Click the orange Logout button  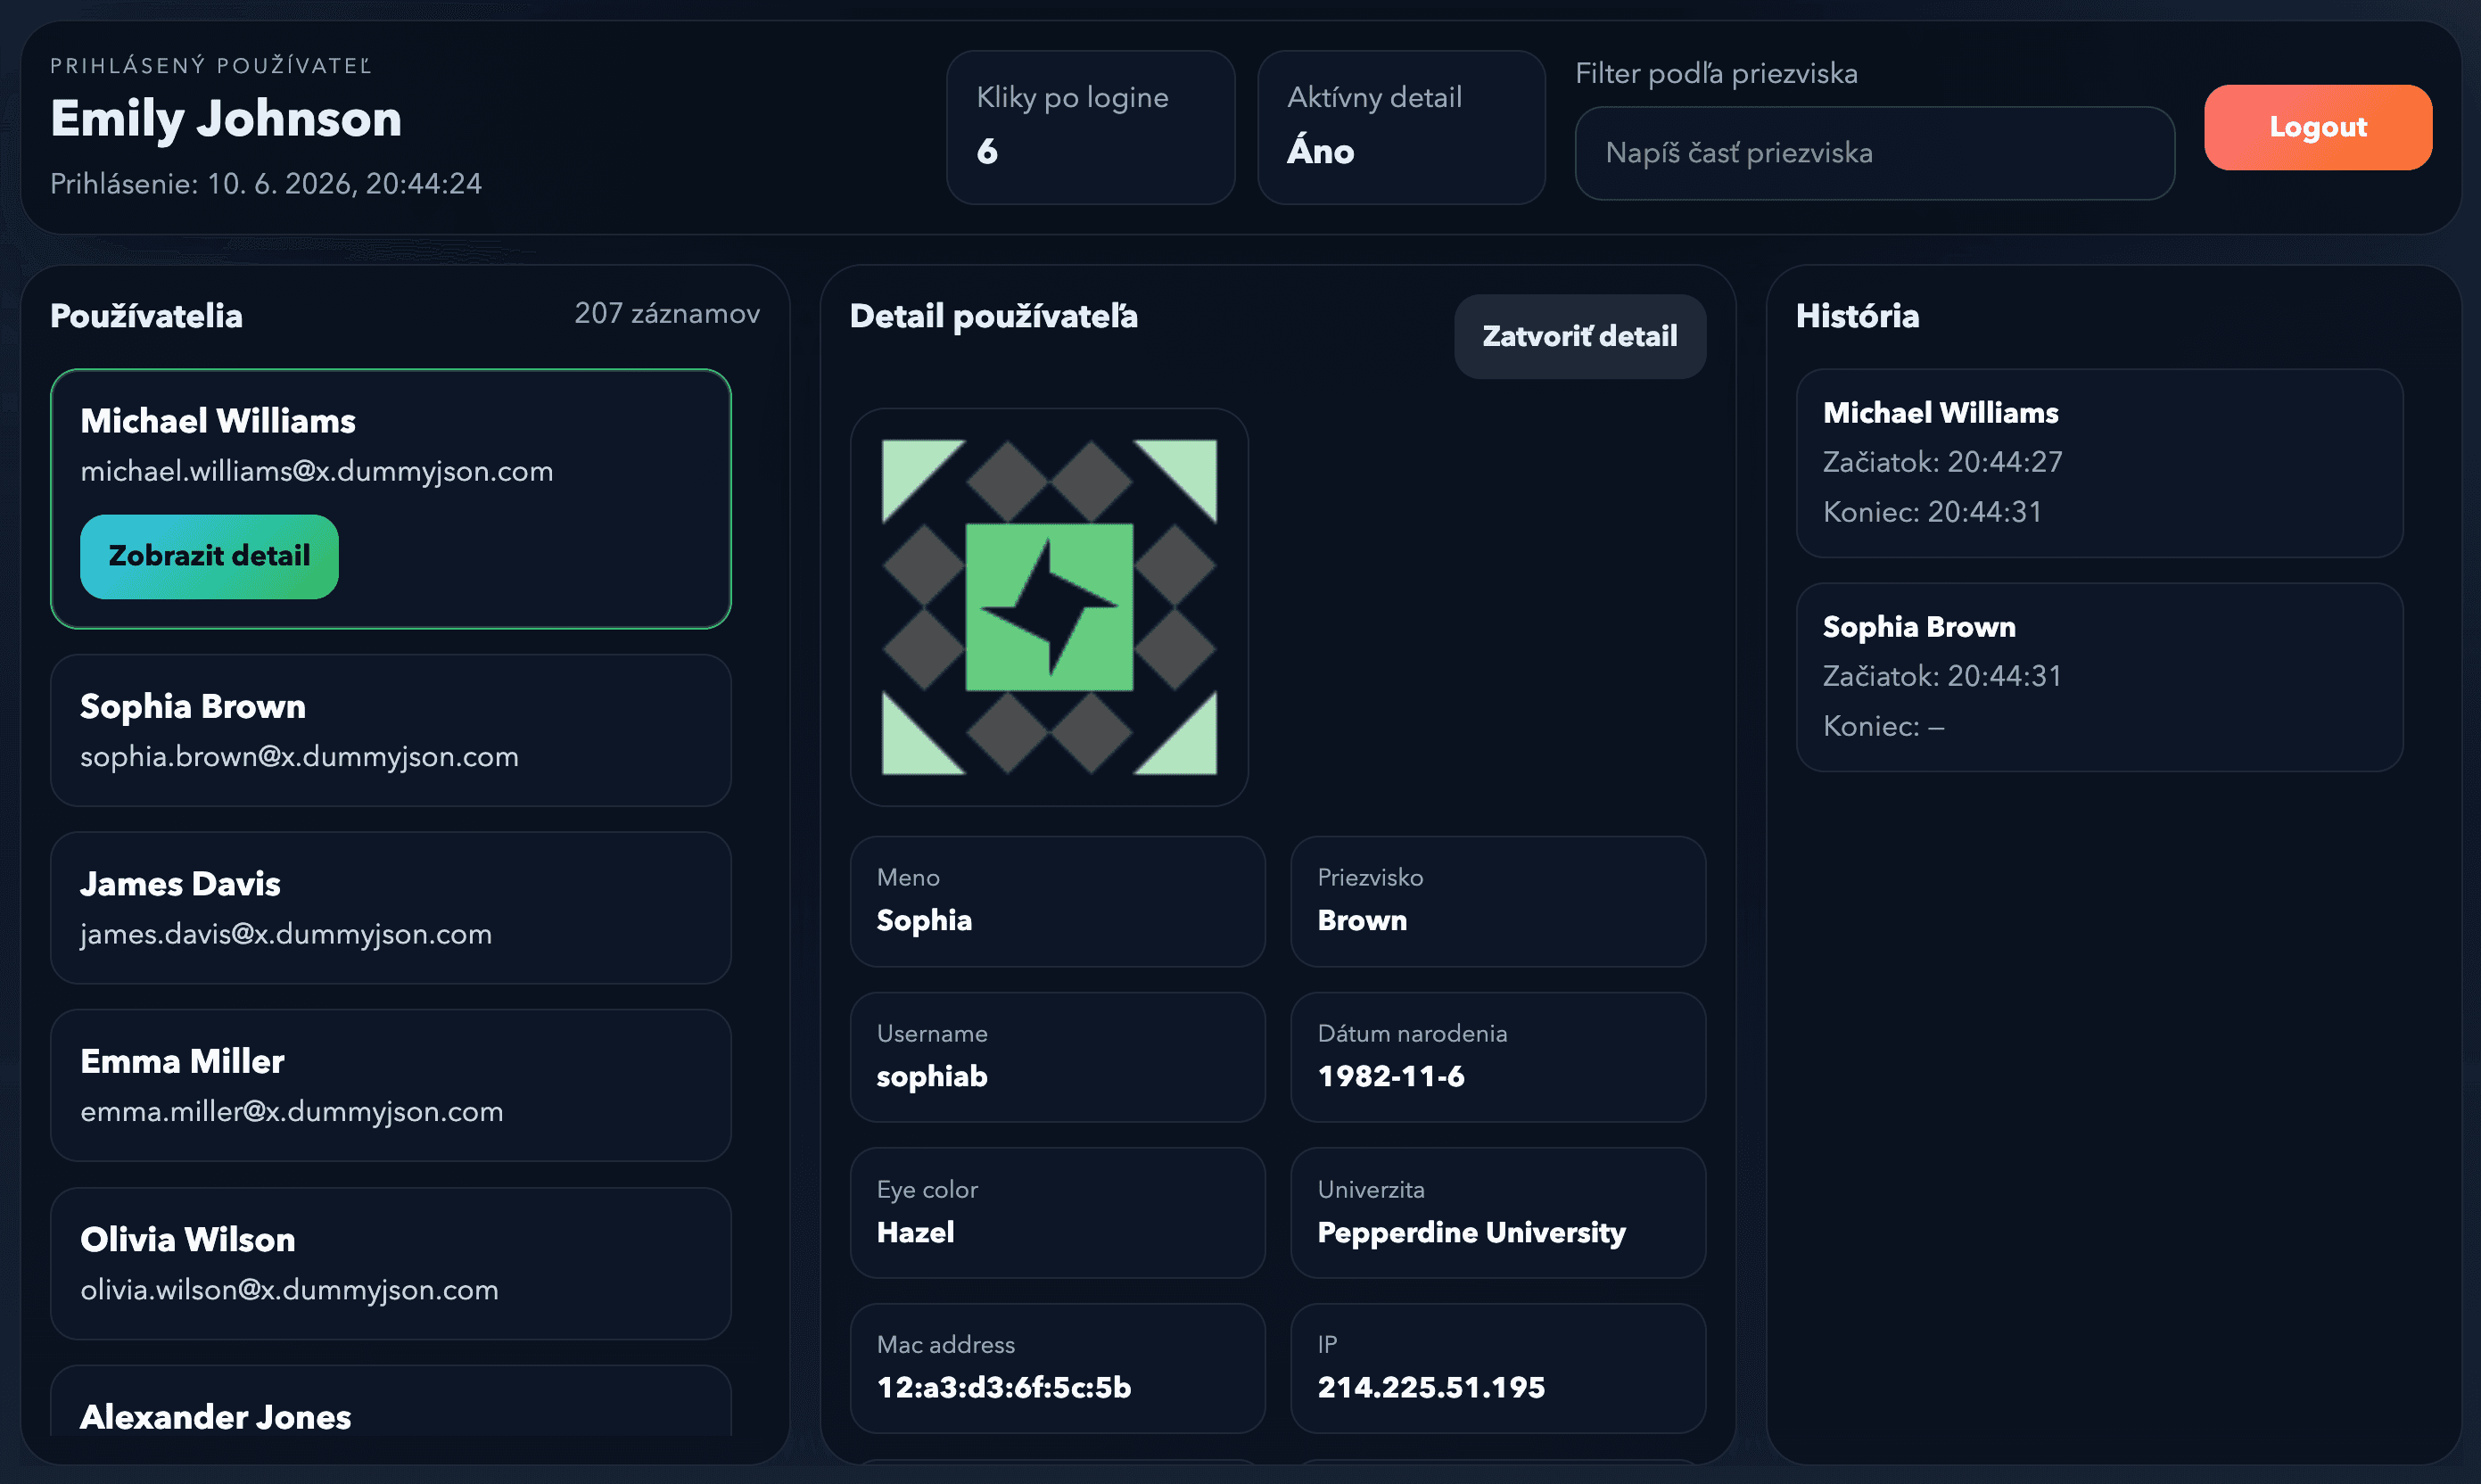tap(2317, 127)
